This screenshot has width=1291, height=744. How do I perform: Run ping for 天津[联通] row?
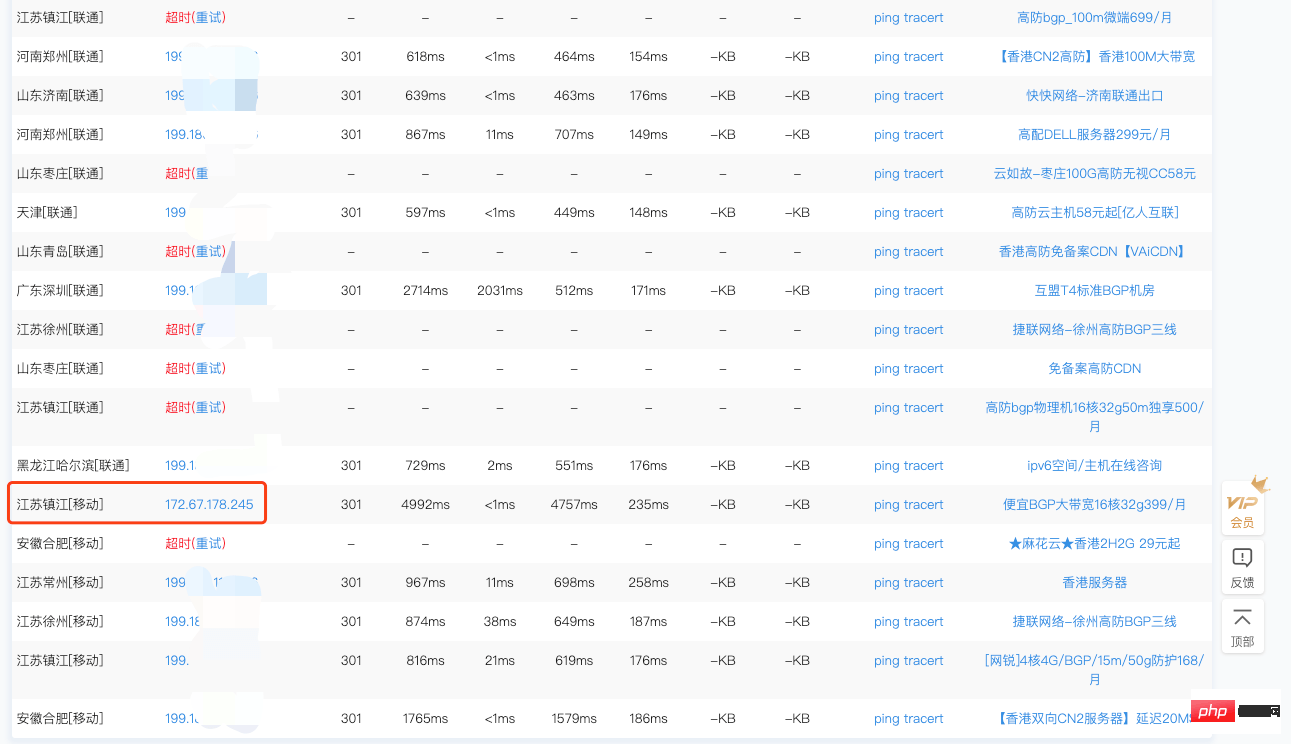(x=886, y=213)
